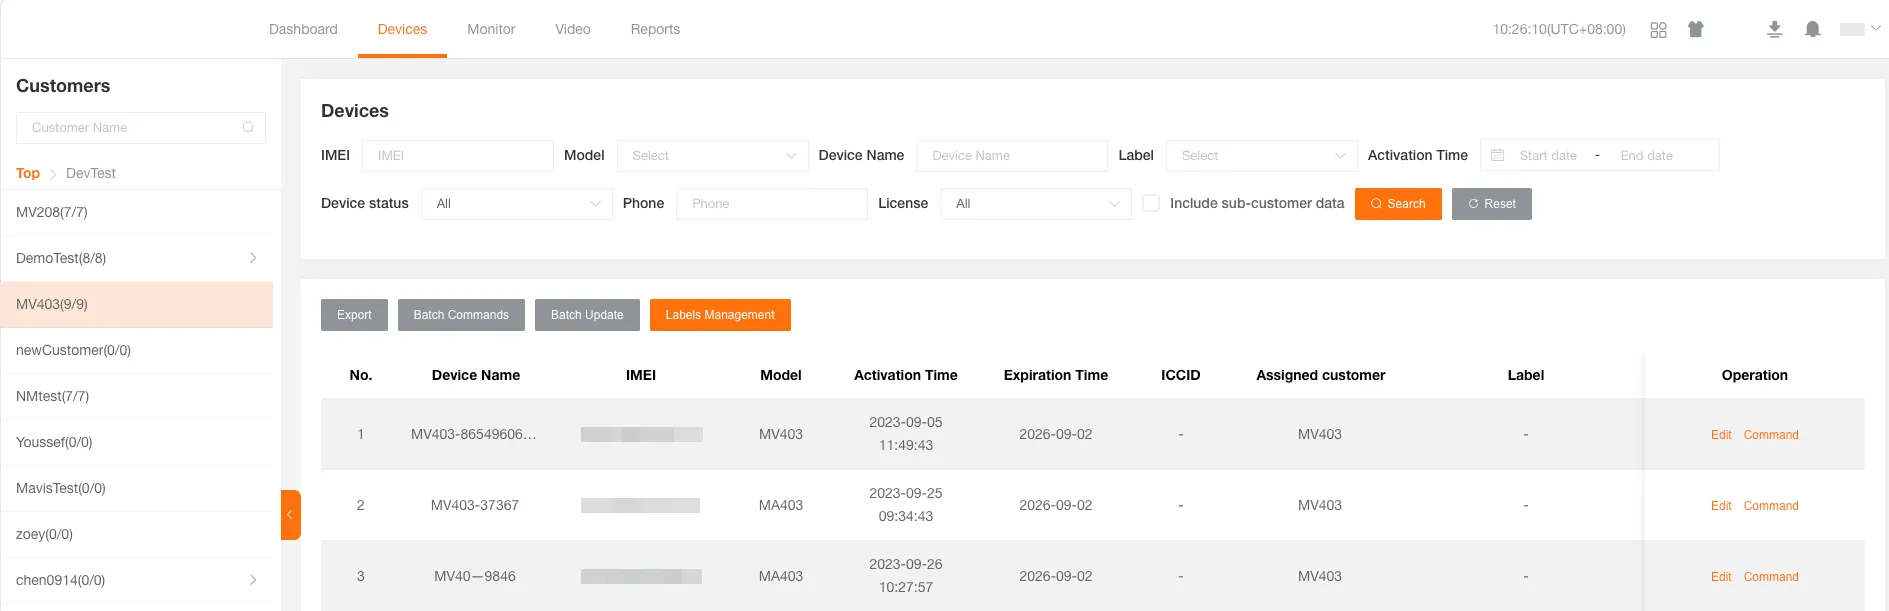This screenshot has width=1889, height=611.
Task: Open the notifications bell
Action: point(1812,30)
